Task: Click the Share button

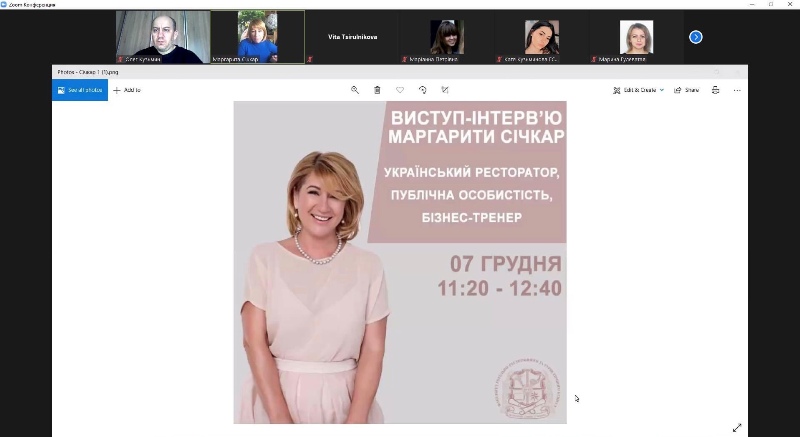Action: (686, 90)
